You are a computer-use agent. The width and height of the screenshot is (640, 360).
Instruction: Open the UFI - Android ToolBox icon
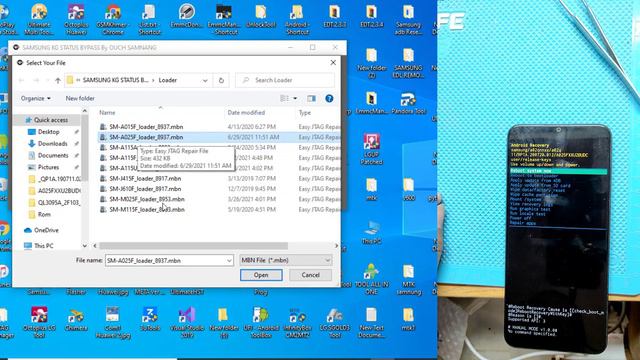(261, 322)
